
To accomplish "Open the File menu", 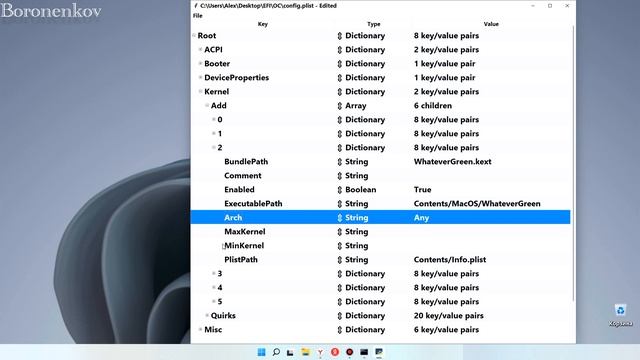I will (x=198, y=16).
